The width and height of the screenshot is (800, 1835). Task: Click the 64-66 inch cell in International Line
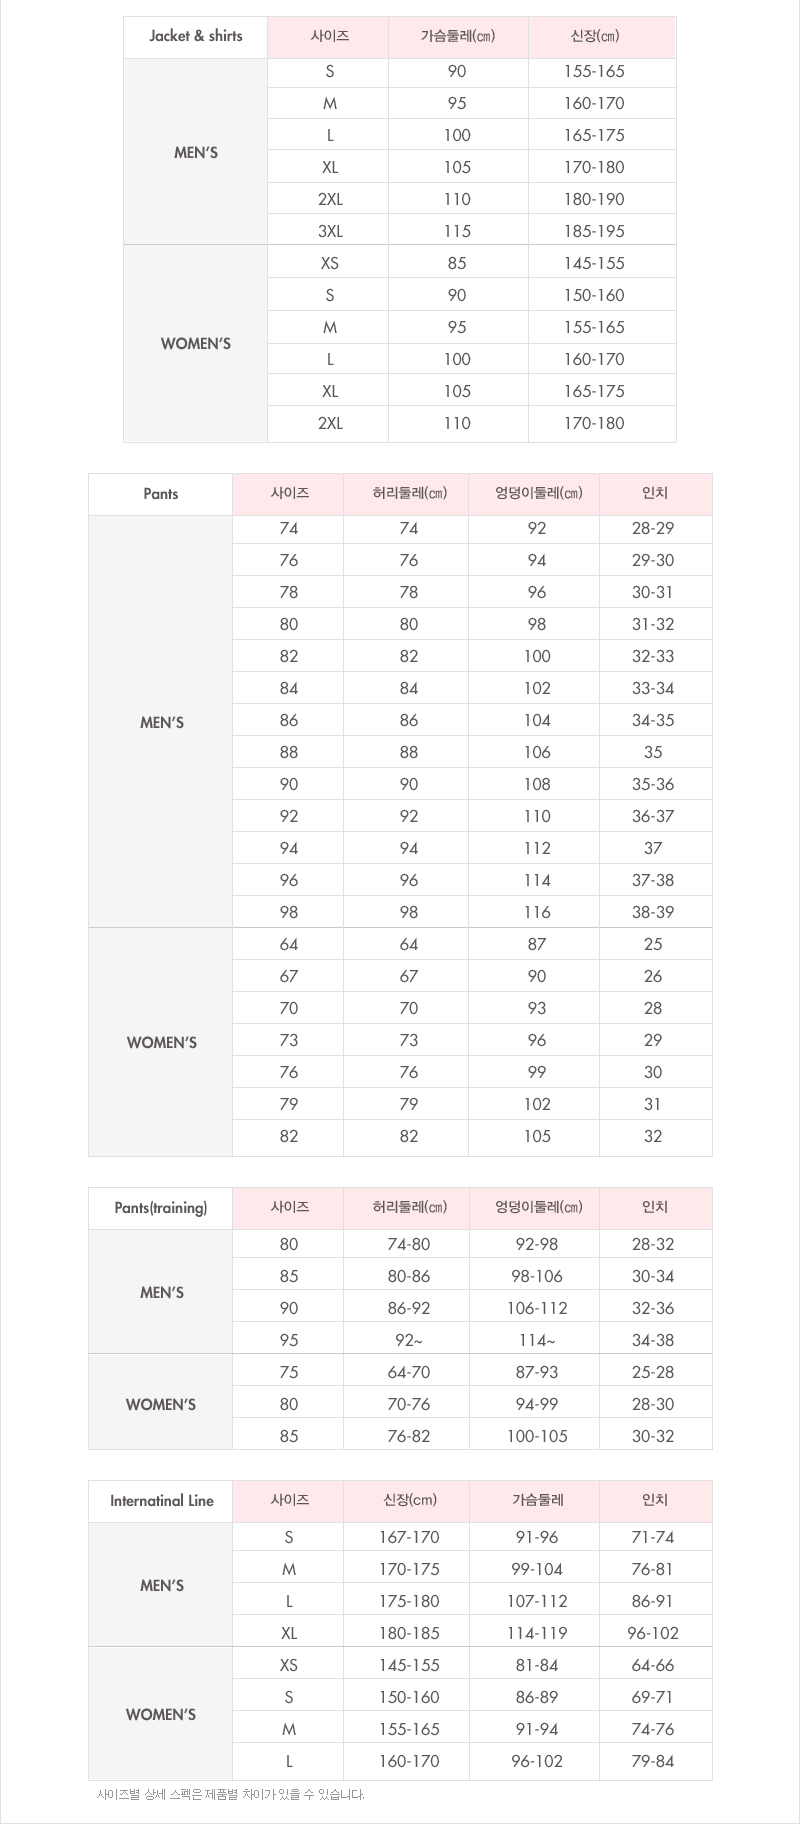(x=653, y=1665)
